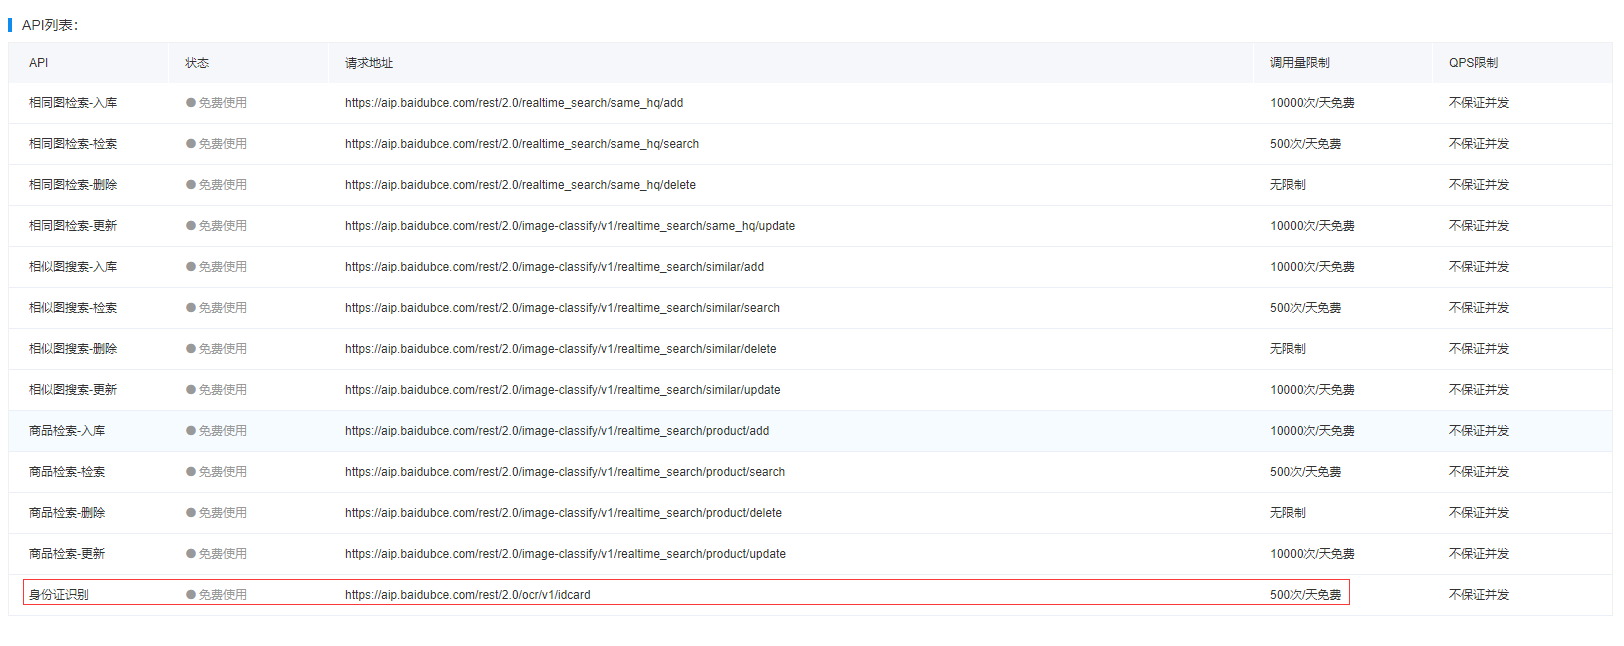
Task: Click the similar/update request URL
Action: tap(563, 390)
